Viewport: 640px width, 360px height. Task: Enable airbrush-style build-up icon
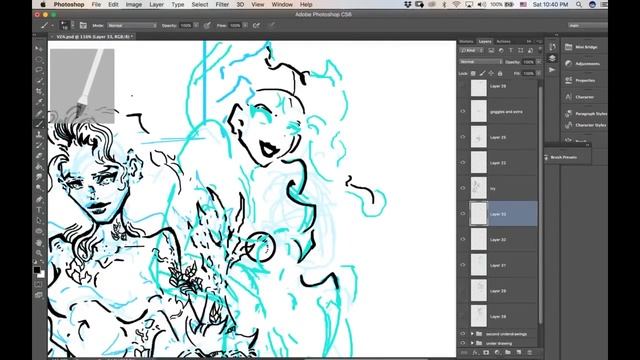tap(256, 25)
